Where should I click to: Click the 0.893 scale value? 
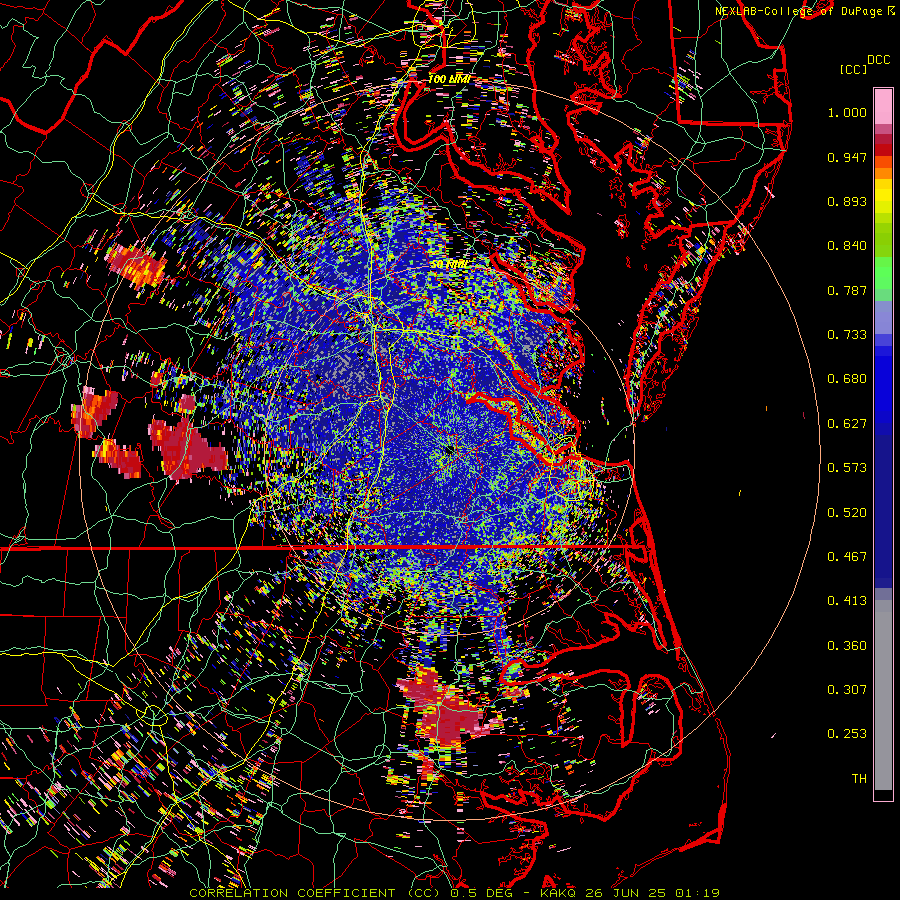pyautogui.click(x=847, y=201)
